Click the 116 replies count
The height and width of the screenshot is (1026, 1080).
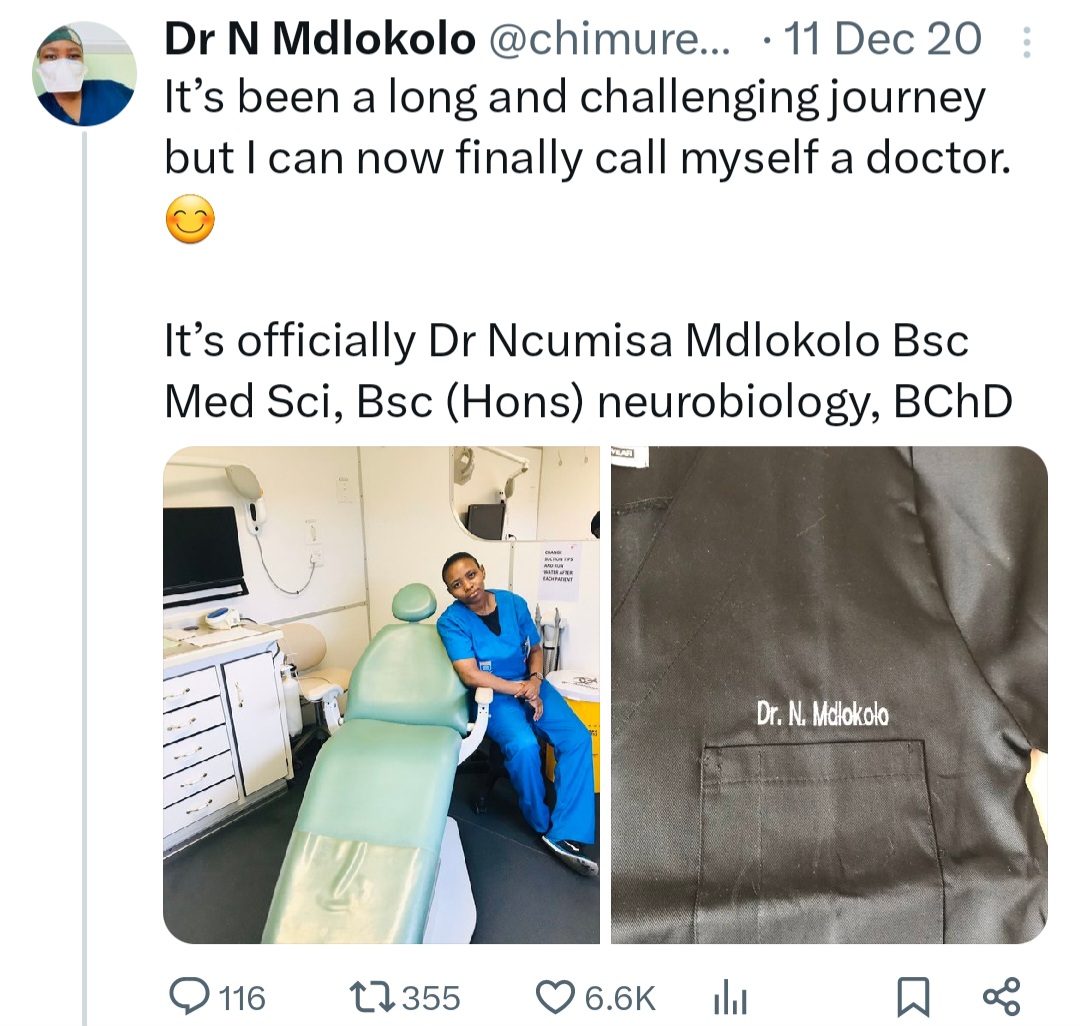(x=241, y=997)
